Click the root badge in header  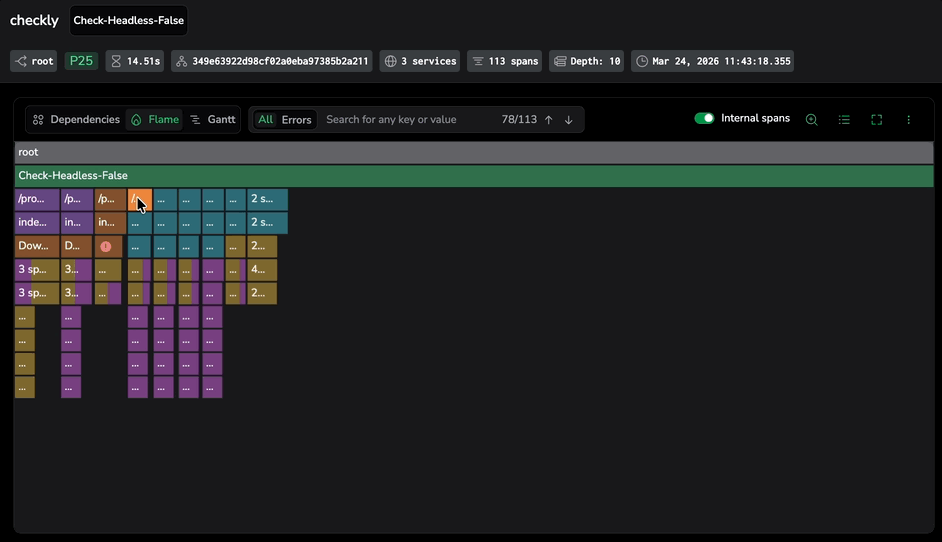tap(34, 61)
